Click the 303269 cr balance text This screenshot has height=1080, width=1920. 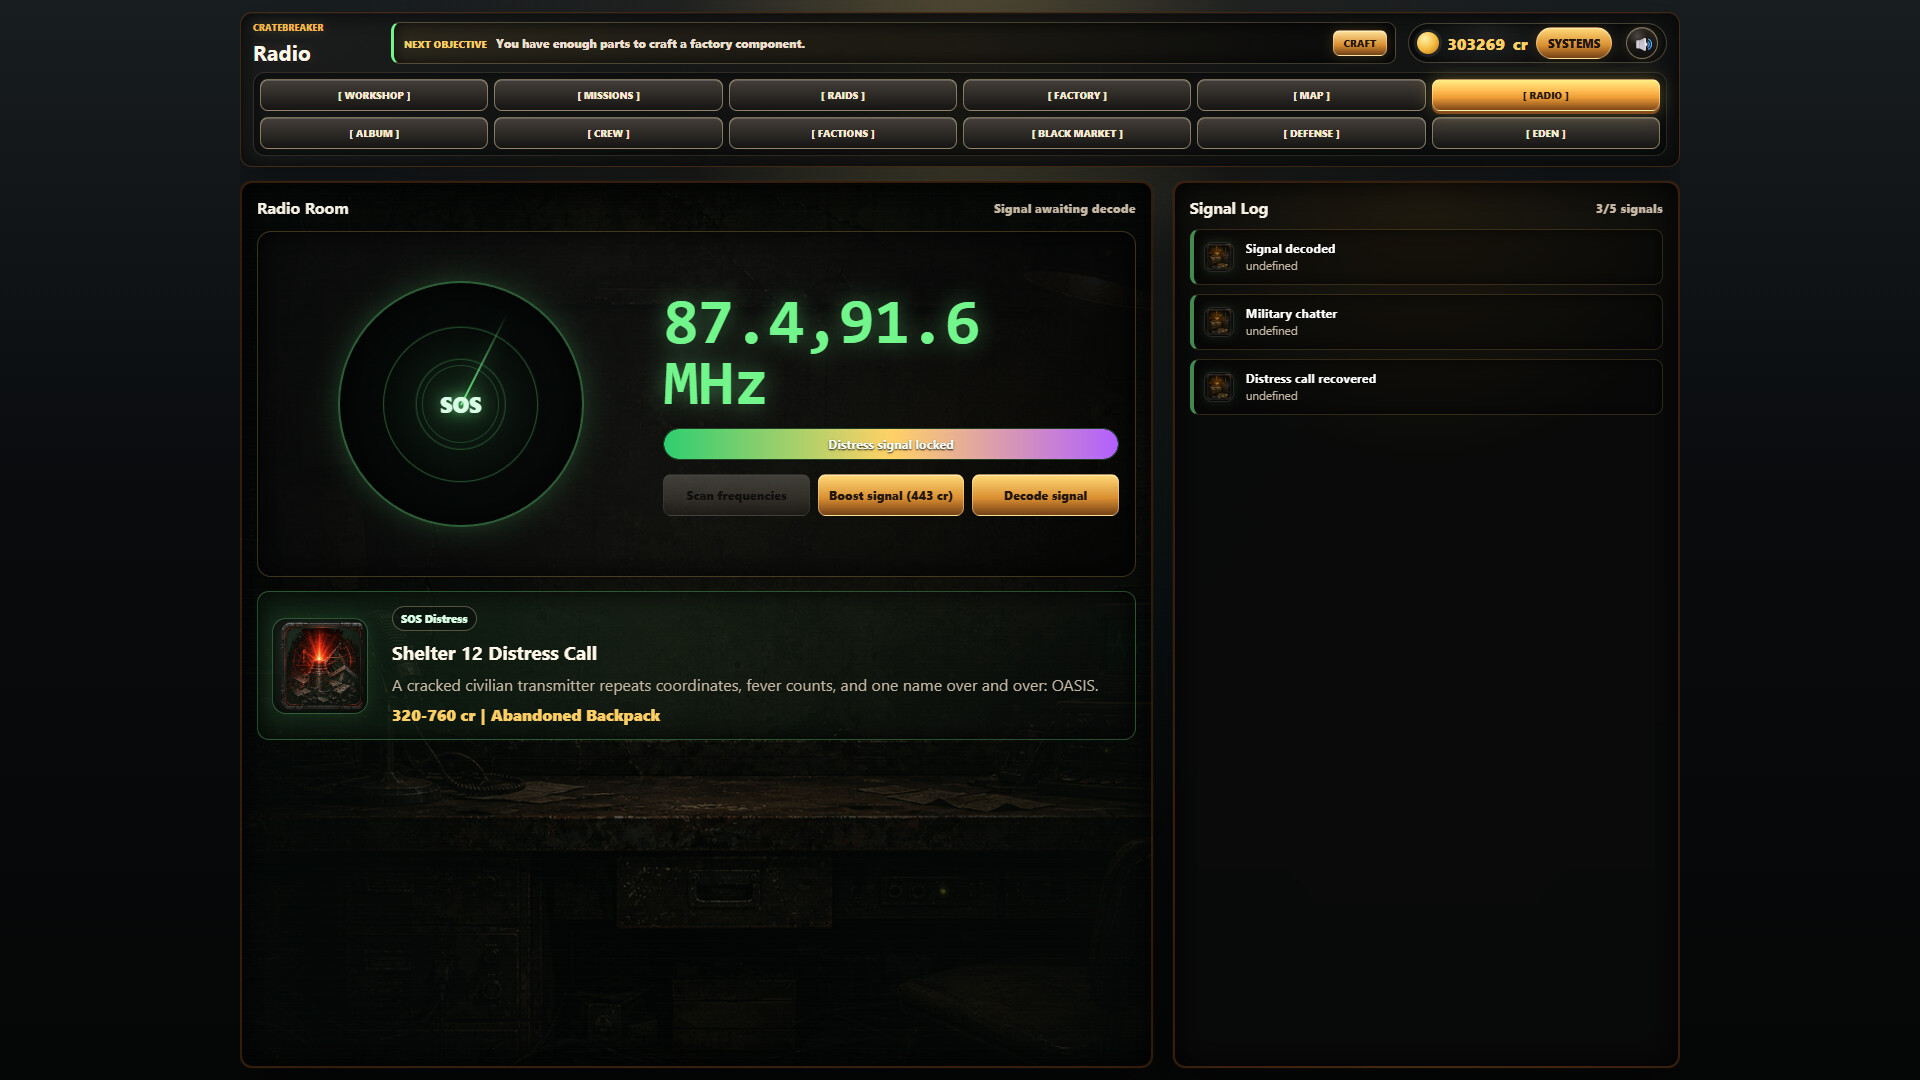coord(1487,44)
